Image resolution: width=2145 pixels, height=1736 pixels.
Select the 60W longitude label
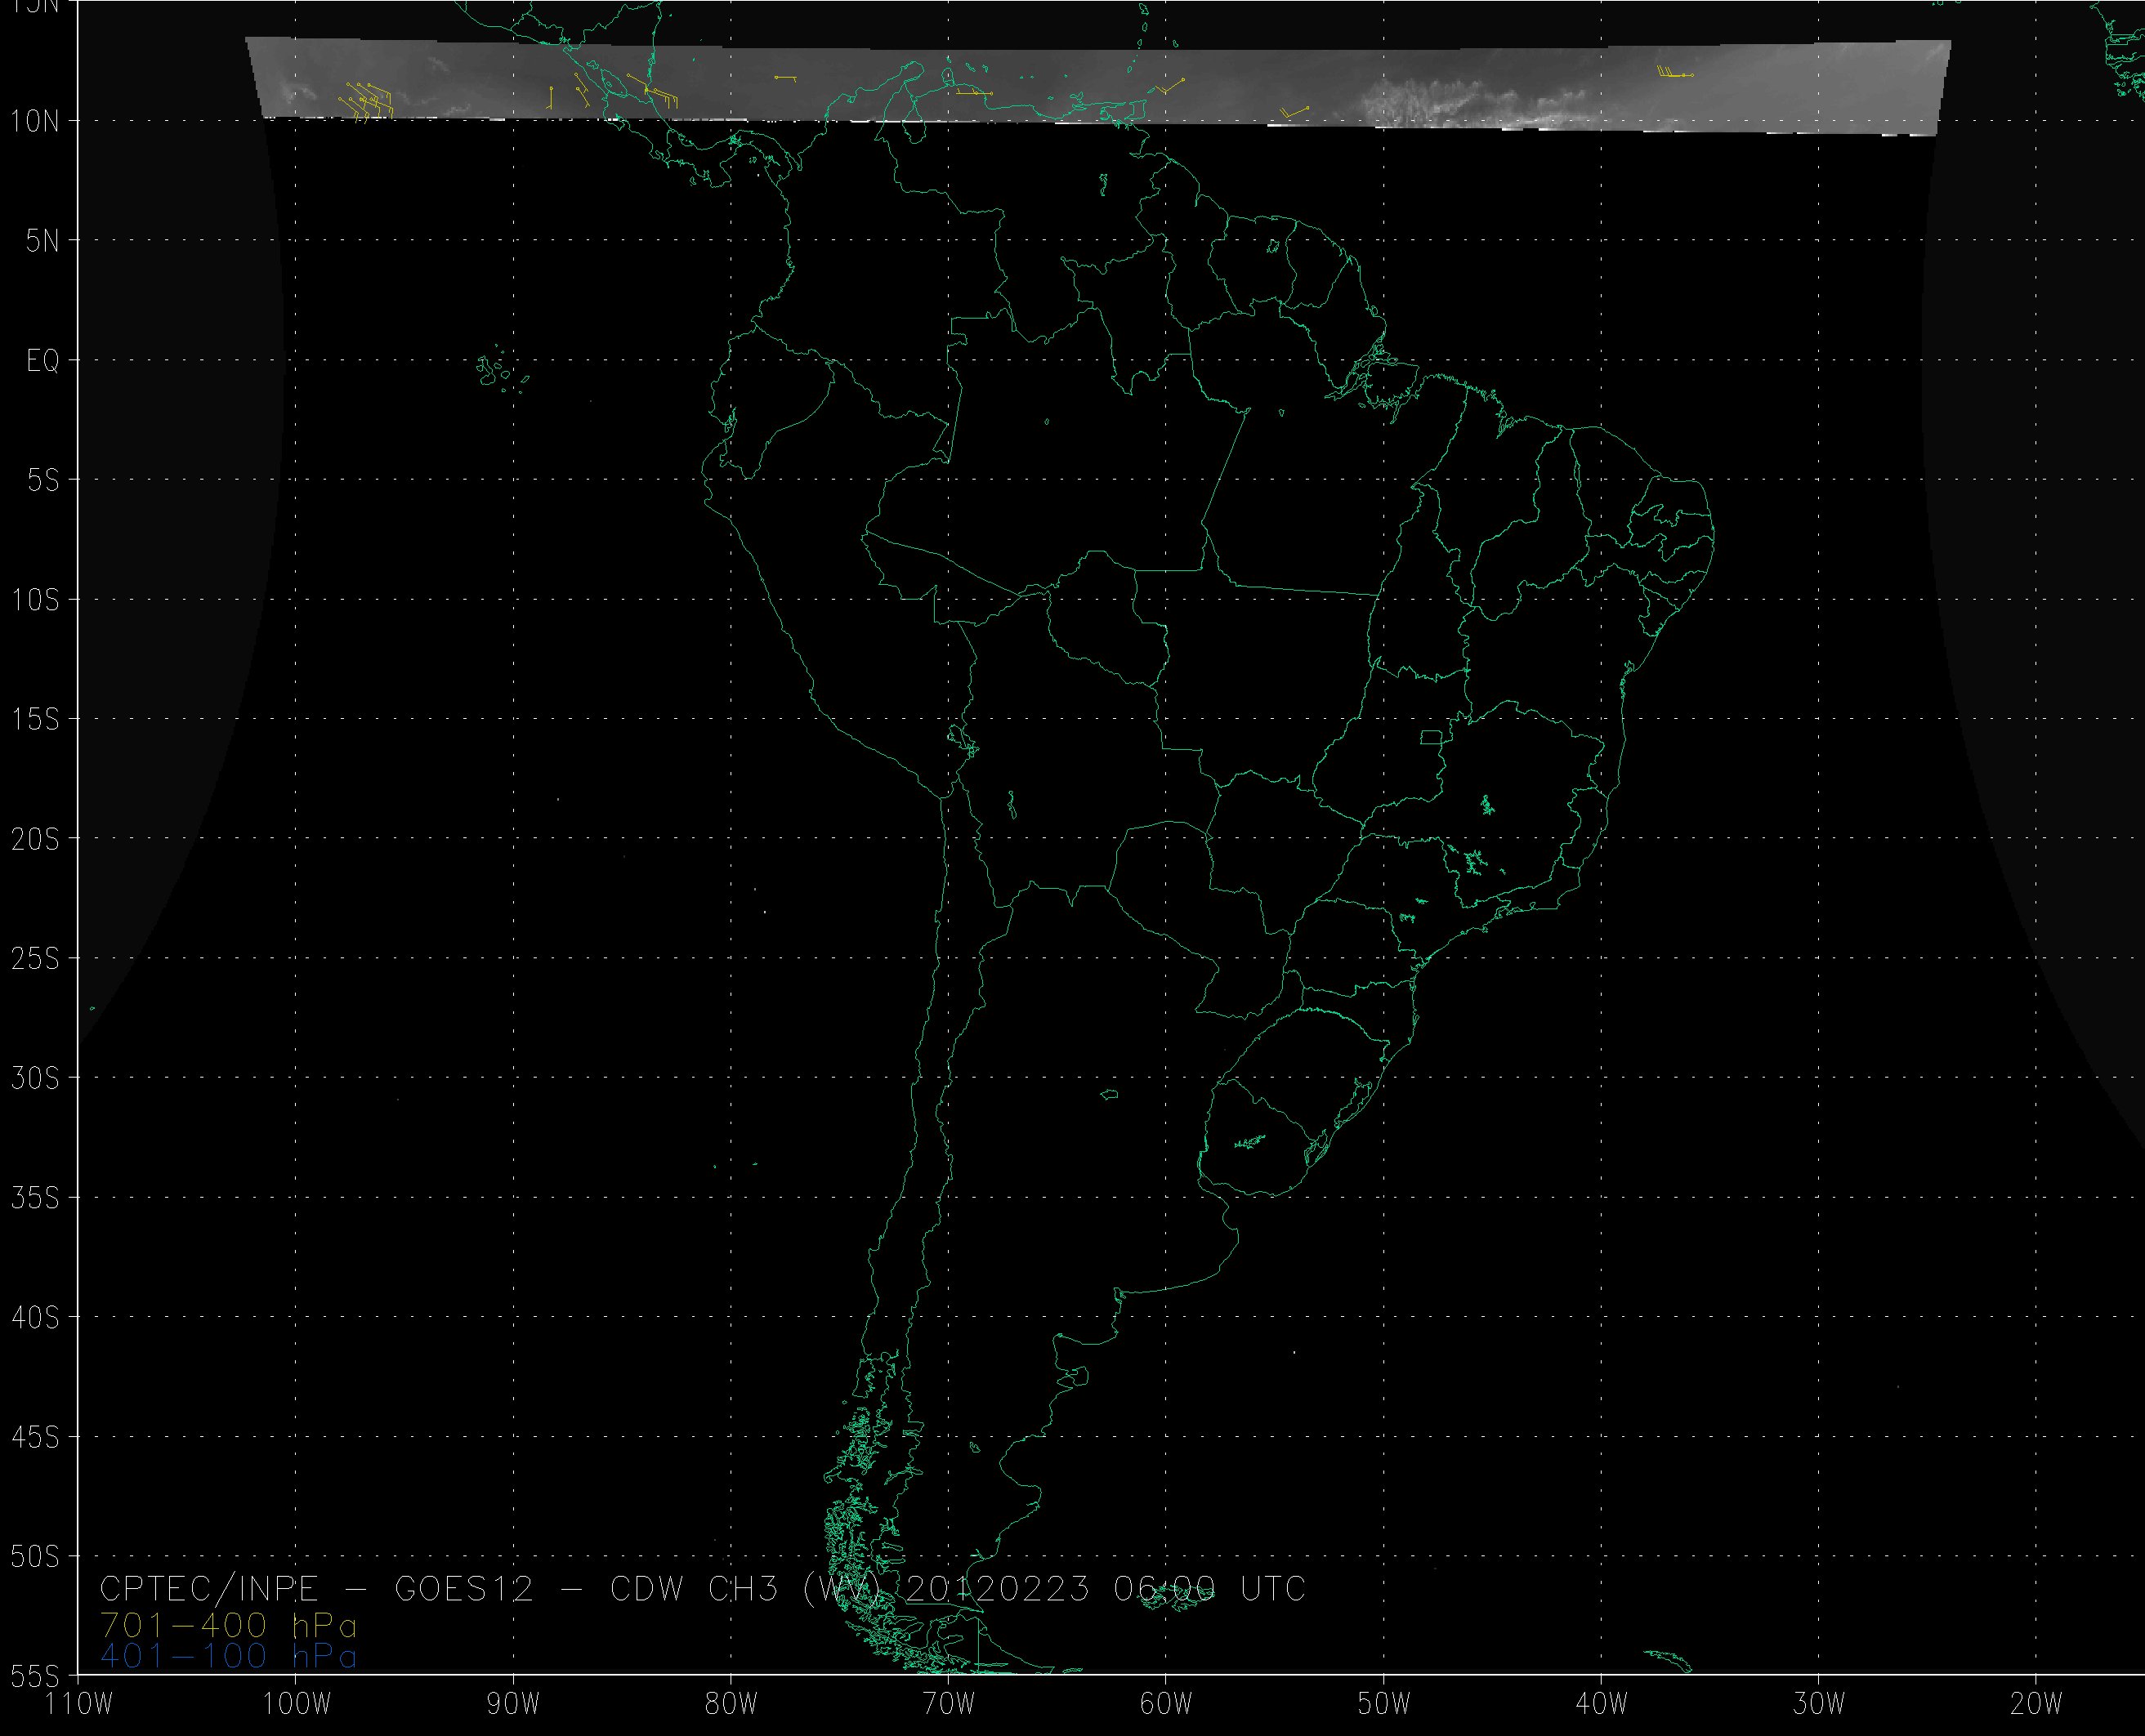[x=1166, y=1705]
